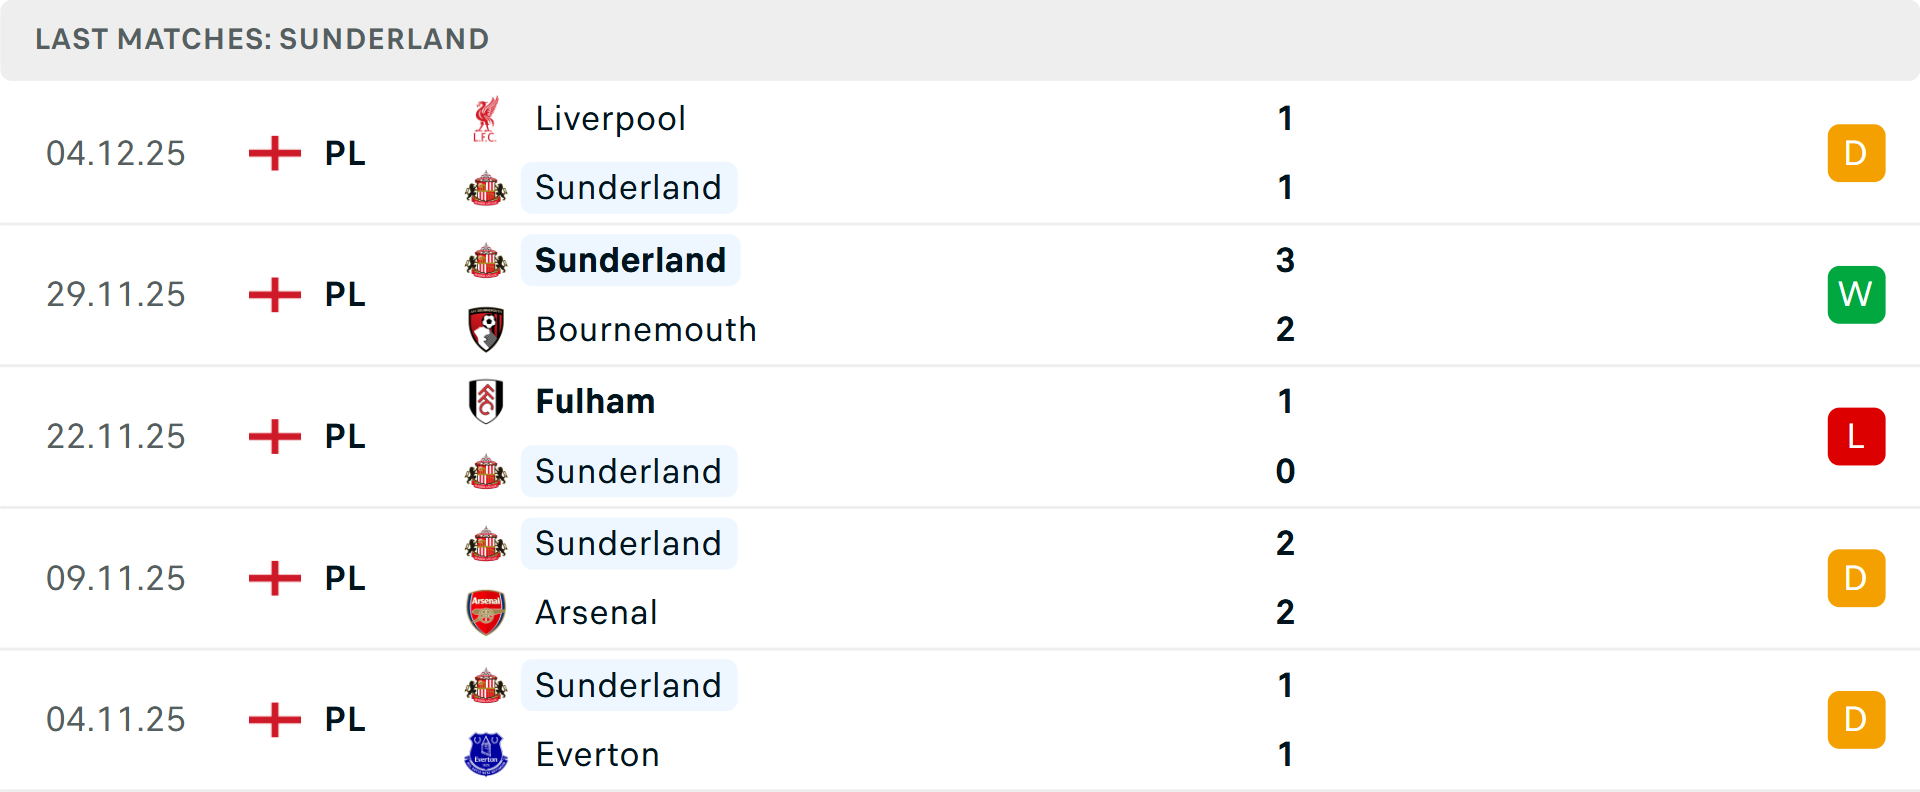Select the bold Fulham team name
The height and width of the screenshot is (792, 1920).
pos(595,401)
